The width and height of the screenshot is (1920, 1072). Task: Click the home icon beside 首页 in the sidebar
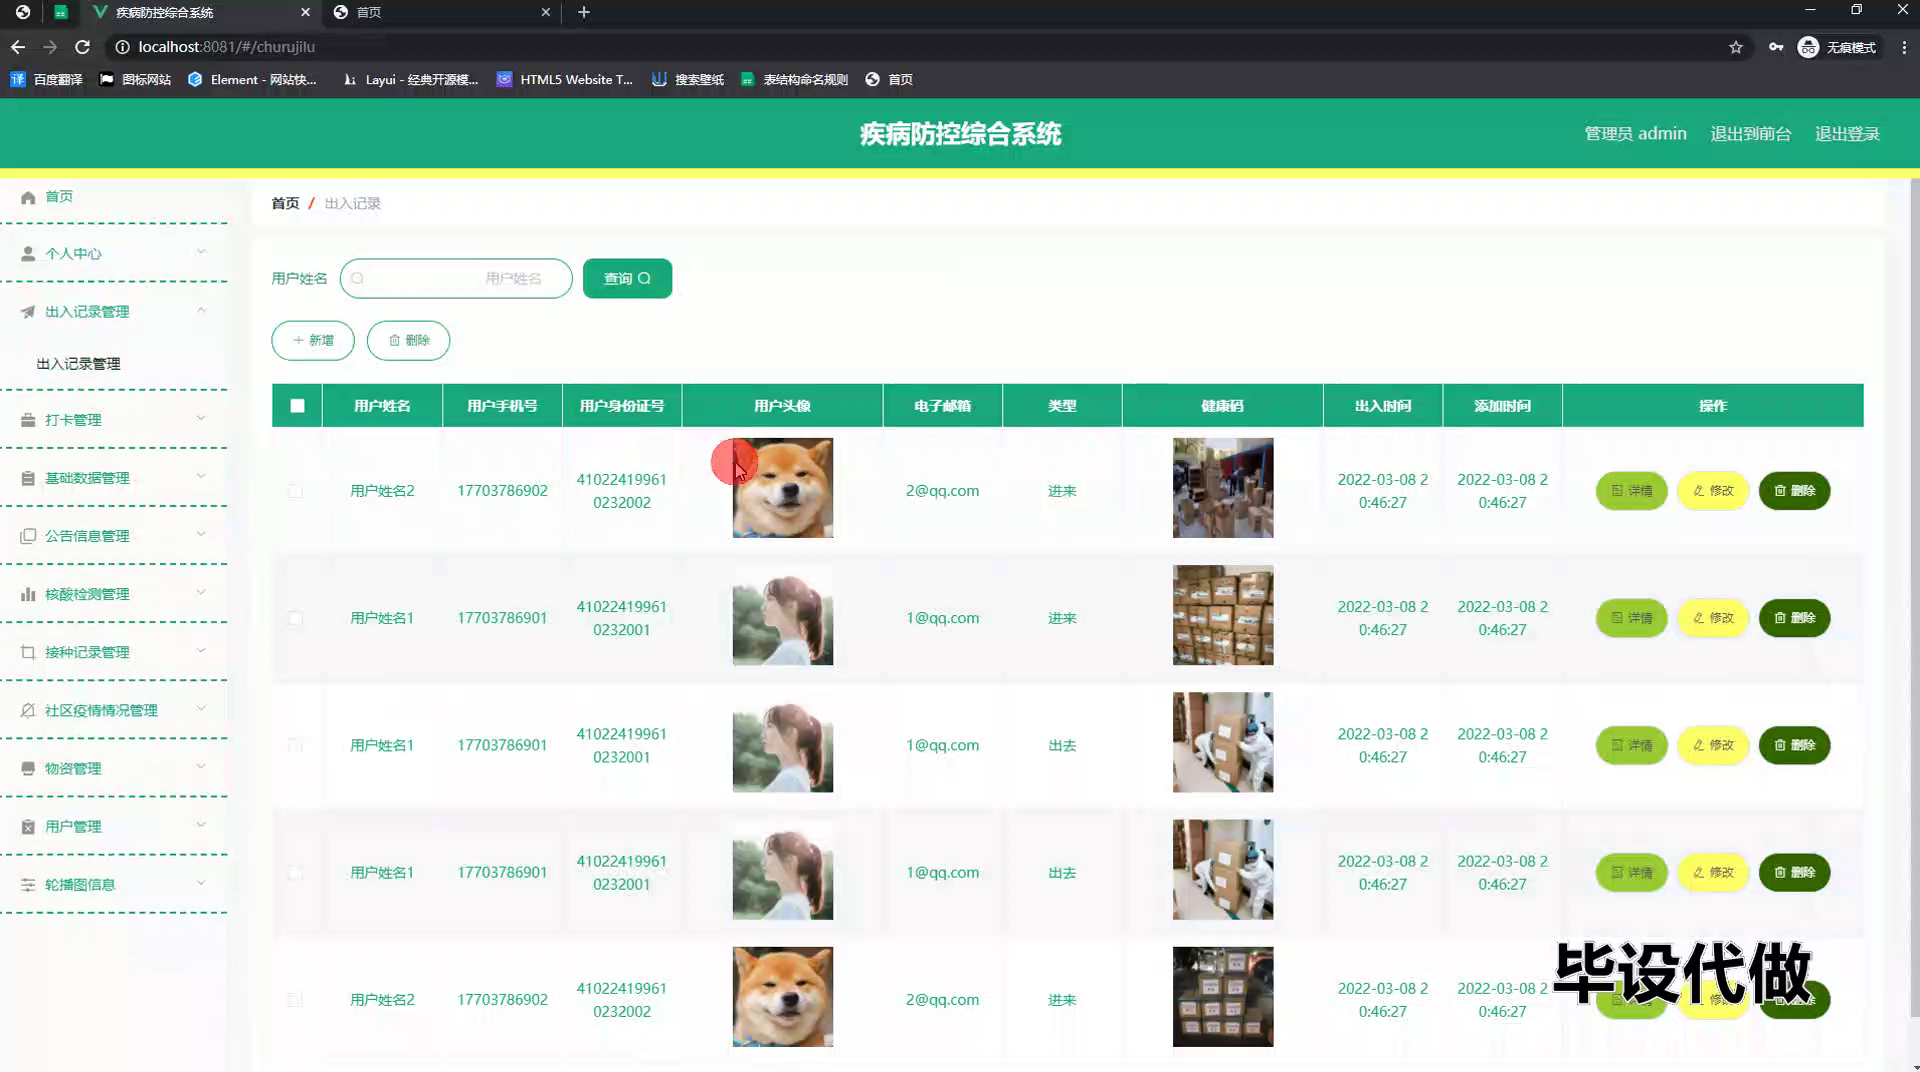click(28, 197)
